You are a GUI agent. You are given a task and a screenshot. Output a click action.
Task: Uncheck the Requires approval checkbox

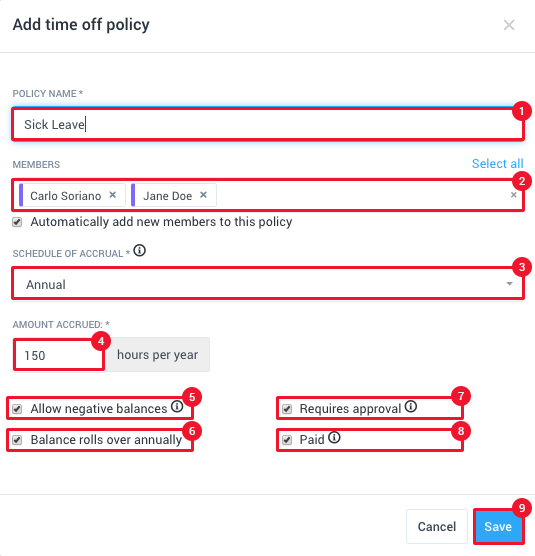pyautogui.click(x=287, y=409)
